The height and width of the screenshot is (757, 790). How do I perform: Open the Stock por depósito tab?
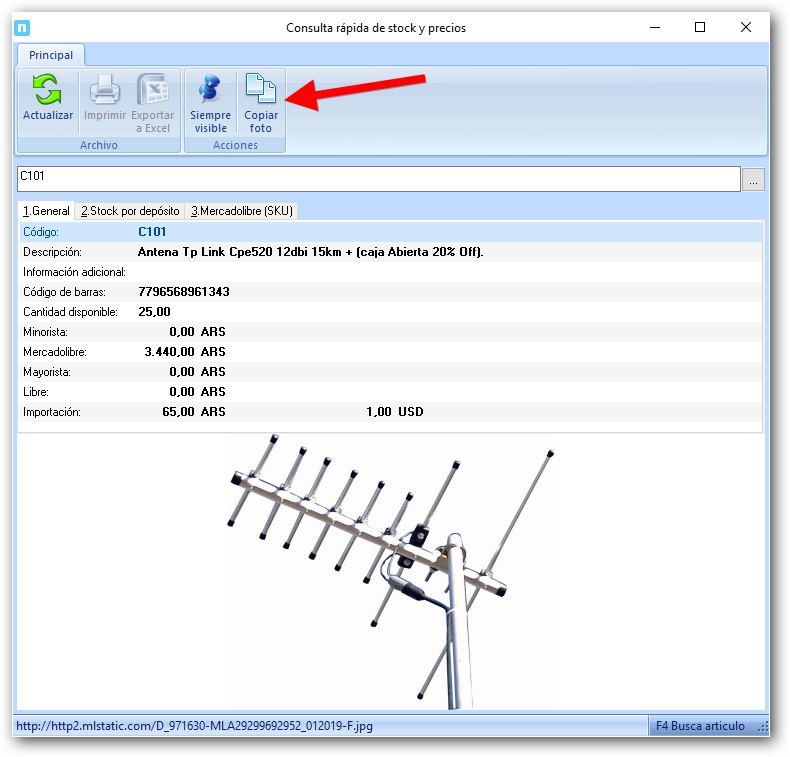(x=130, y=211)
